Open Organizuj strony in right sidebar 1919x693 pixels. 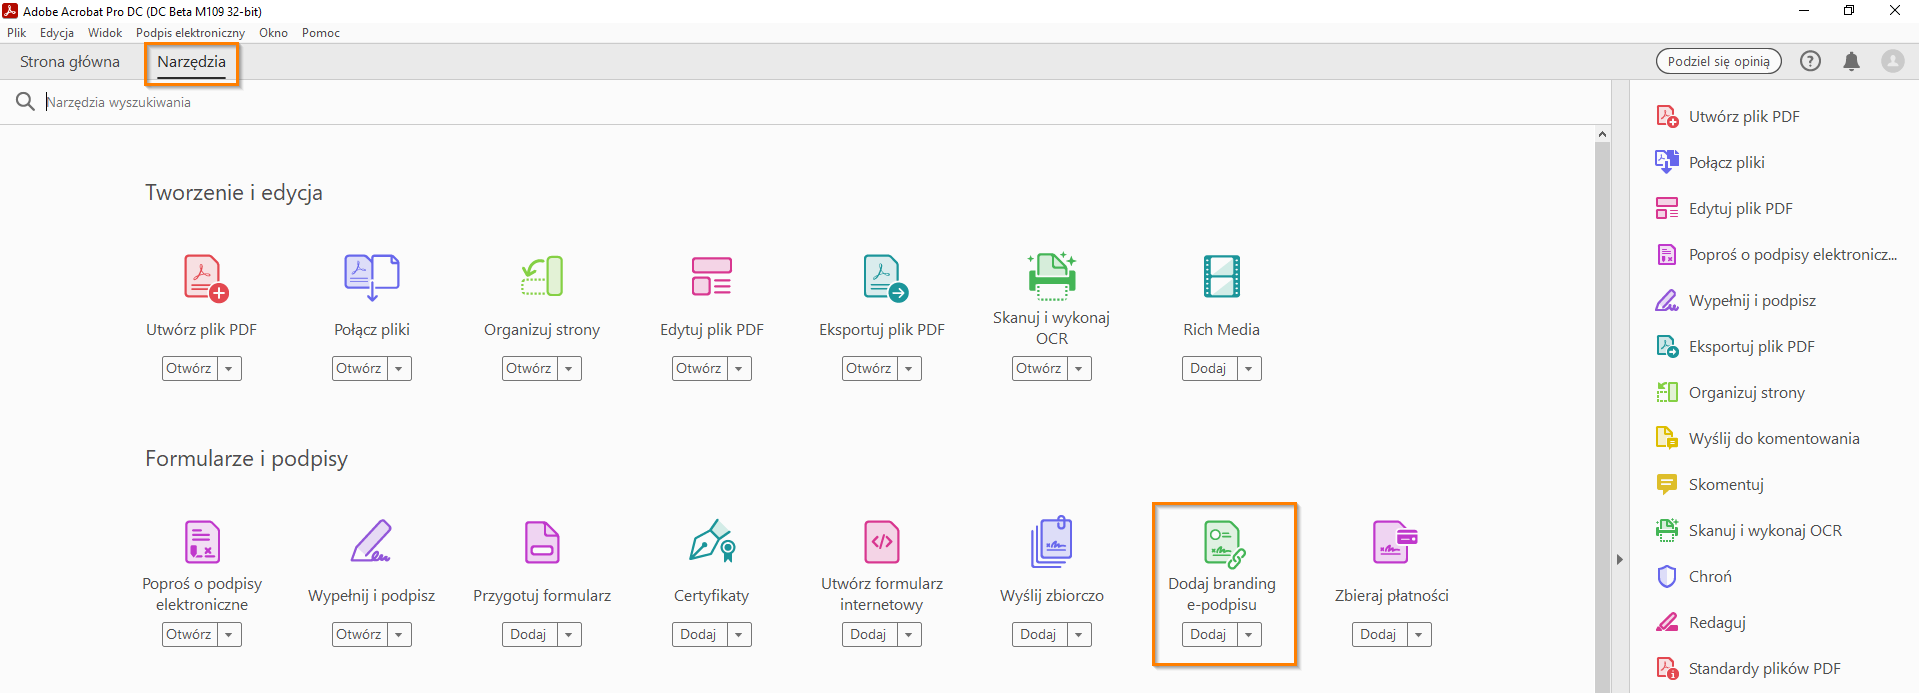(1730, 392)
